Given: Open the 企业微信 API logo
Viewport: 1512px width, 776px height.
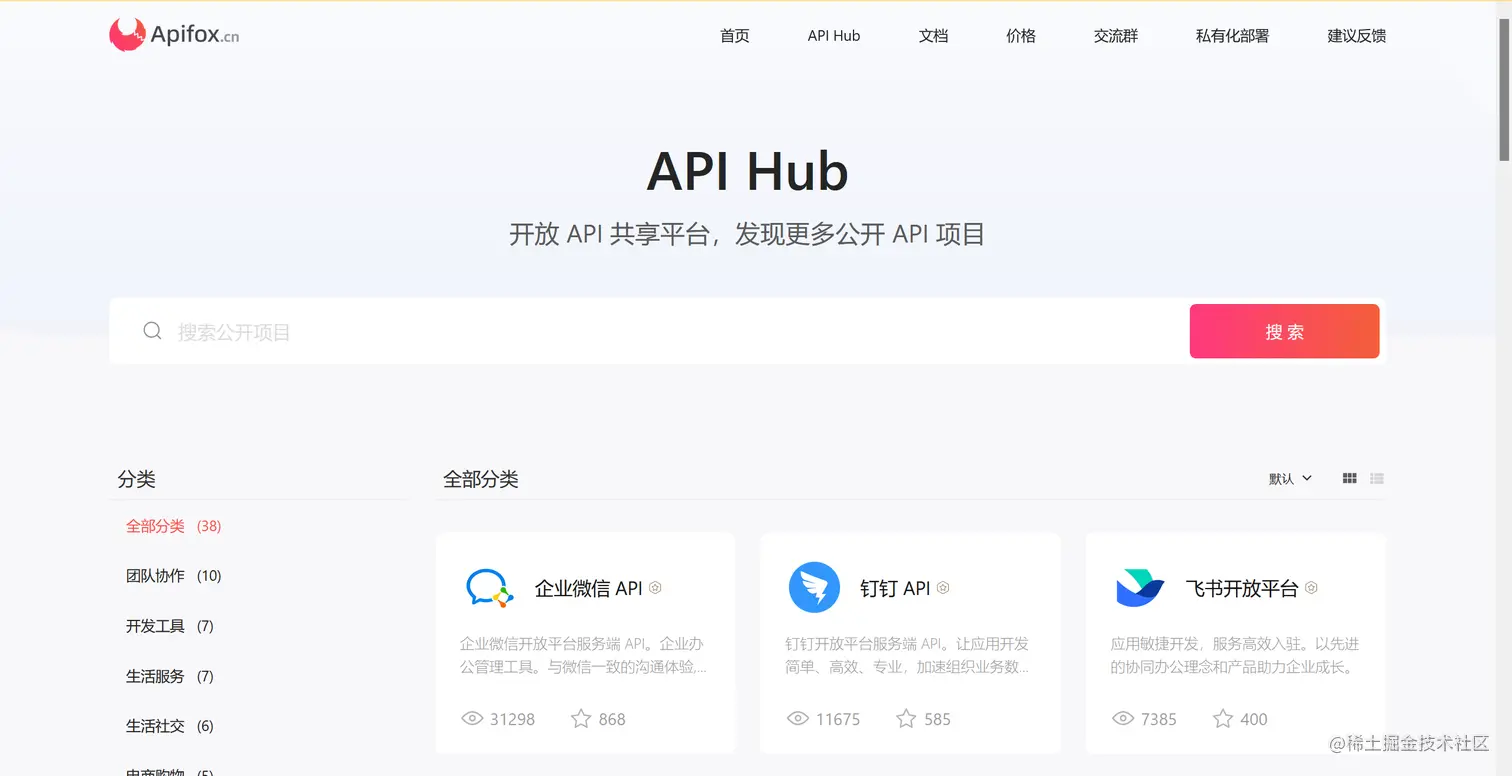Looking at the screenshot, I should point(489,588).
